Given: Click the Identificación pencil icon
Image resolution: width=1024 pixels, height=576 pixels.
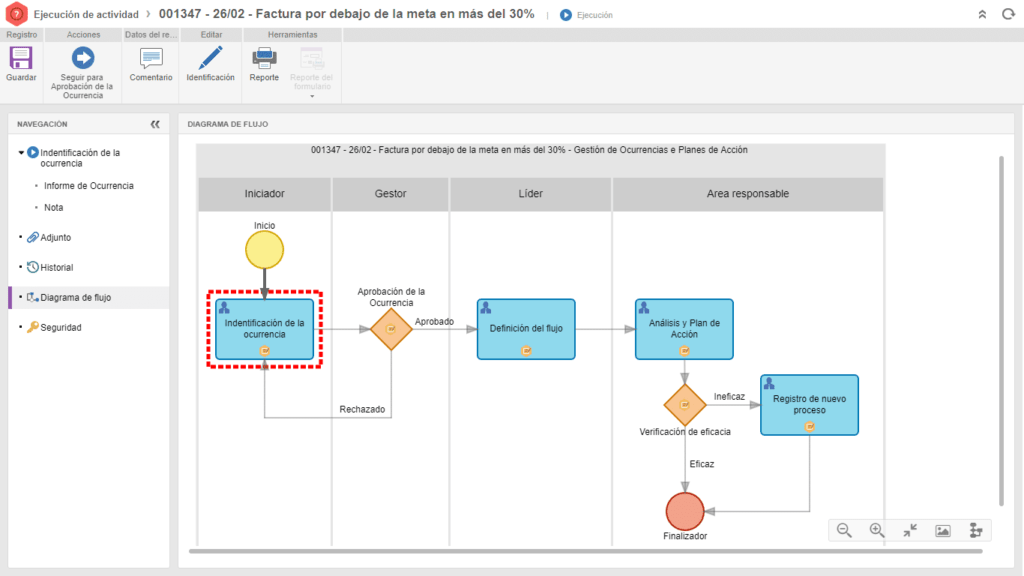Looking at the screenshot, I should coord(210,59).
